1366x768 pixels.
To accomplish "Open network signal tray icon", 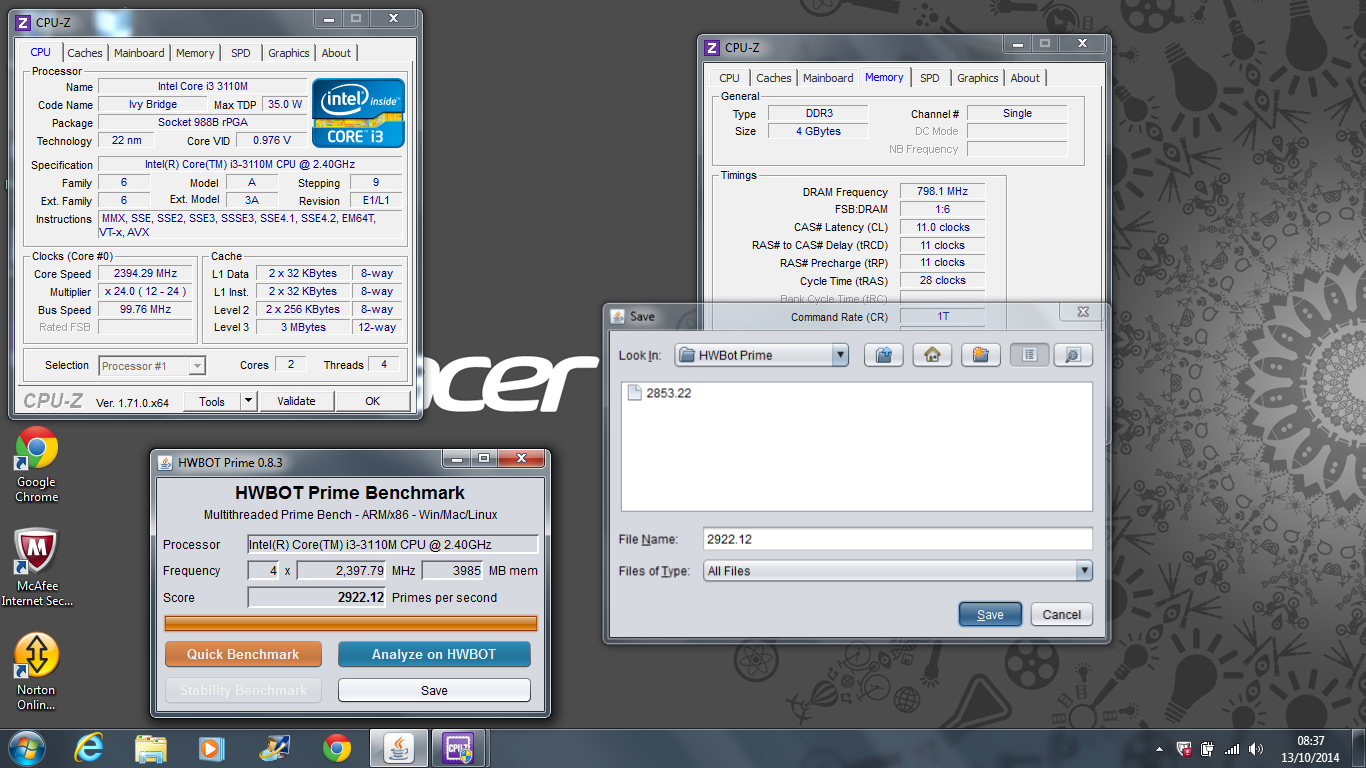I will [x=1232, y=749].
